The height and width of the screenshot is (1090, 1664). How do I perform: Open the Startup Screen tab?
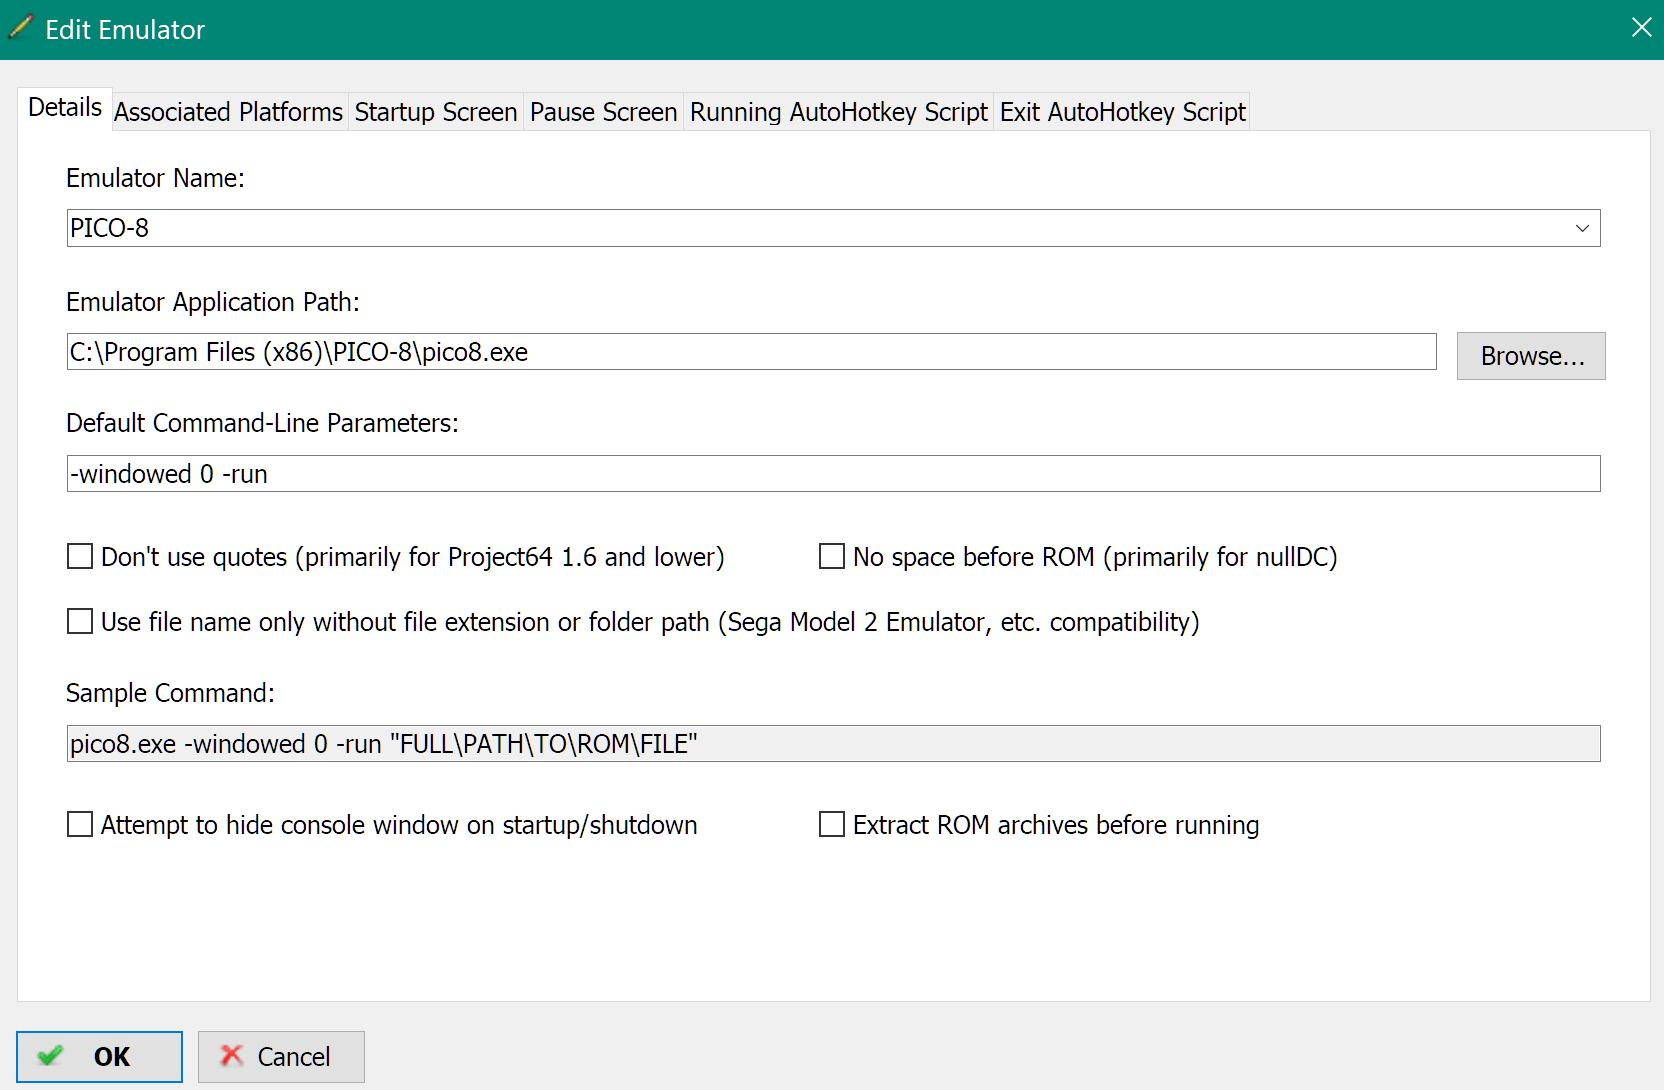[435, 112]
